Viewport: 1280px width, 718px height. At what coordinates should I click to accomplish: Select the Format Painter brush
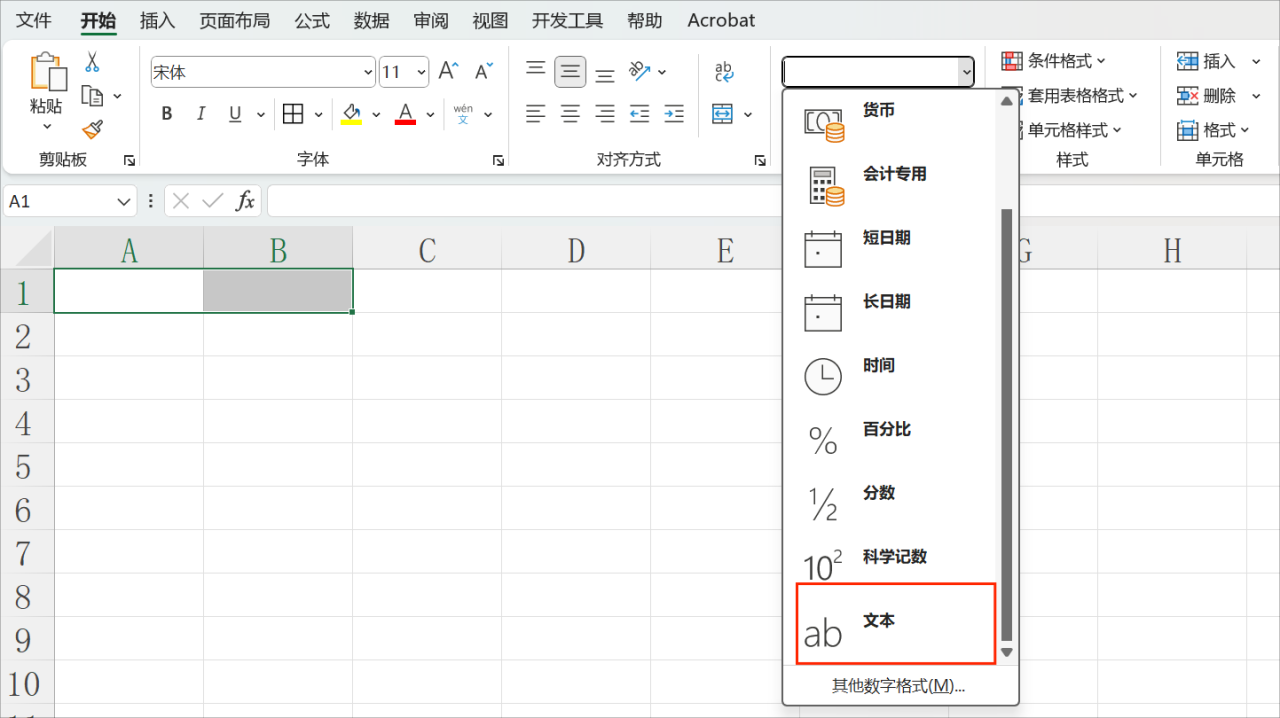click(x=92, y=129)
